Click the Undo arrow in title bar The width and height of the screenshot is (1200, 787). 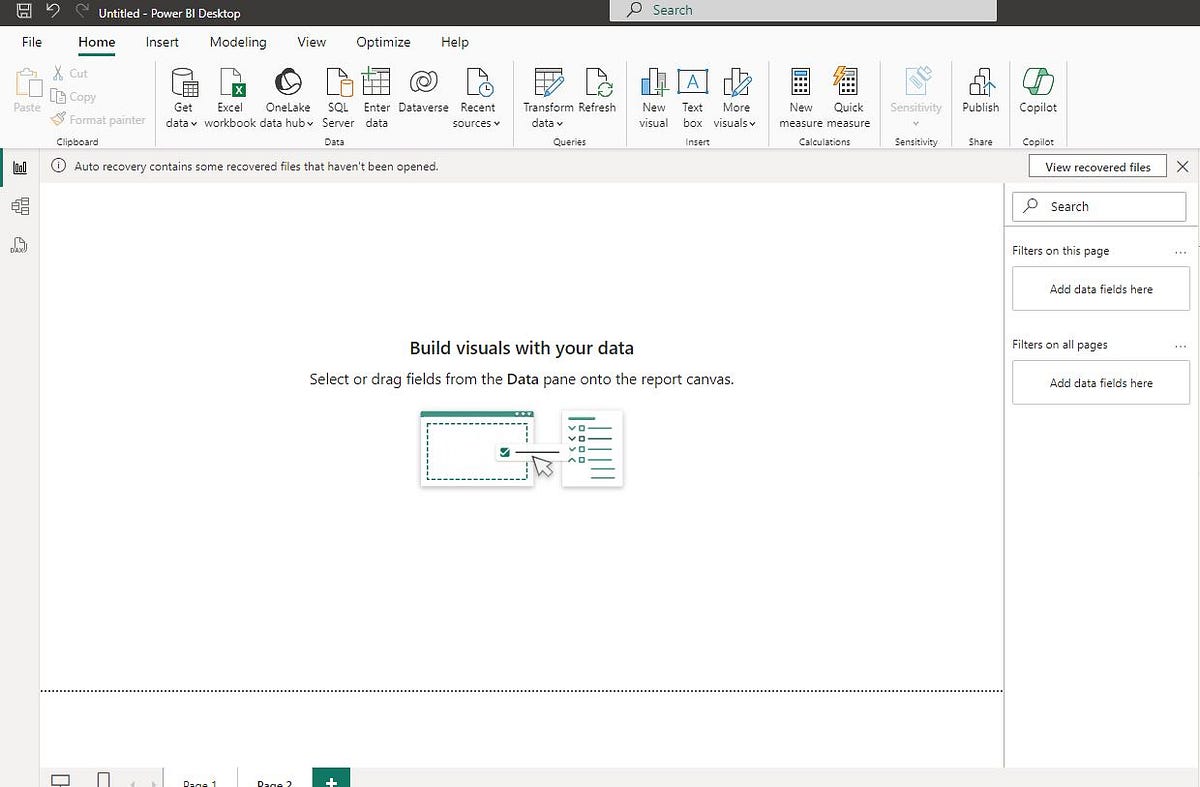(x=53, y=12)
